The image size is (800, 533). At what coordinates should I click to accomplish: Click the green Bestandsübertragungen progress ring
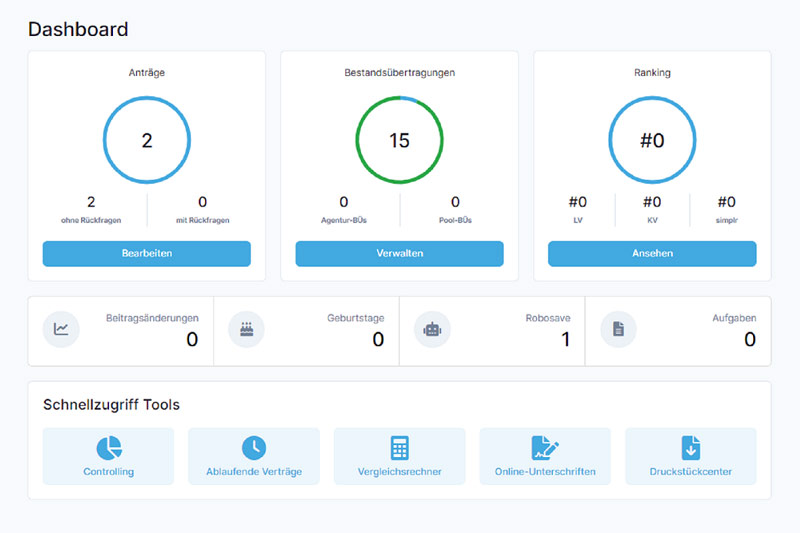click(399, 140)
